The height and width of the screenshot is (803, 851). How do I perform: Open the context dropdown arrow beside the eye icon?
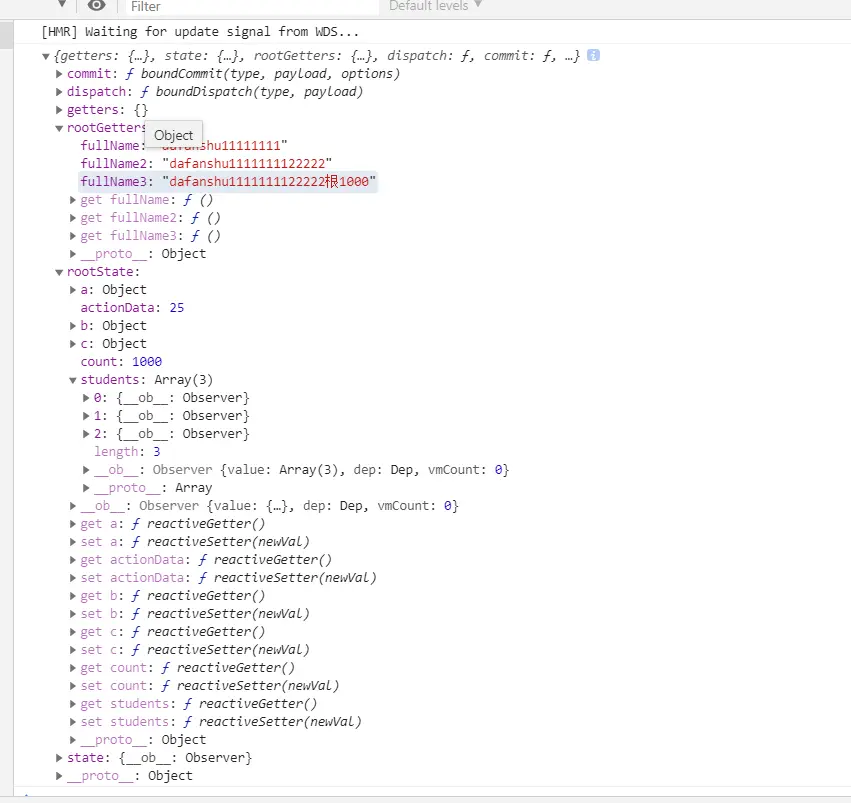point(62,4)
